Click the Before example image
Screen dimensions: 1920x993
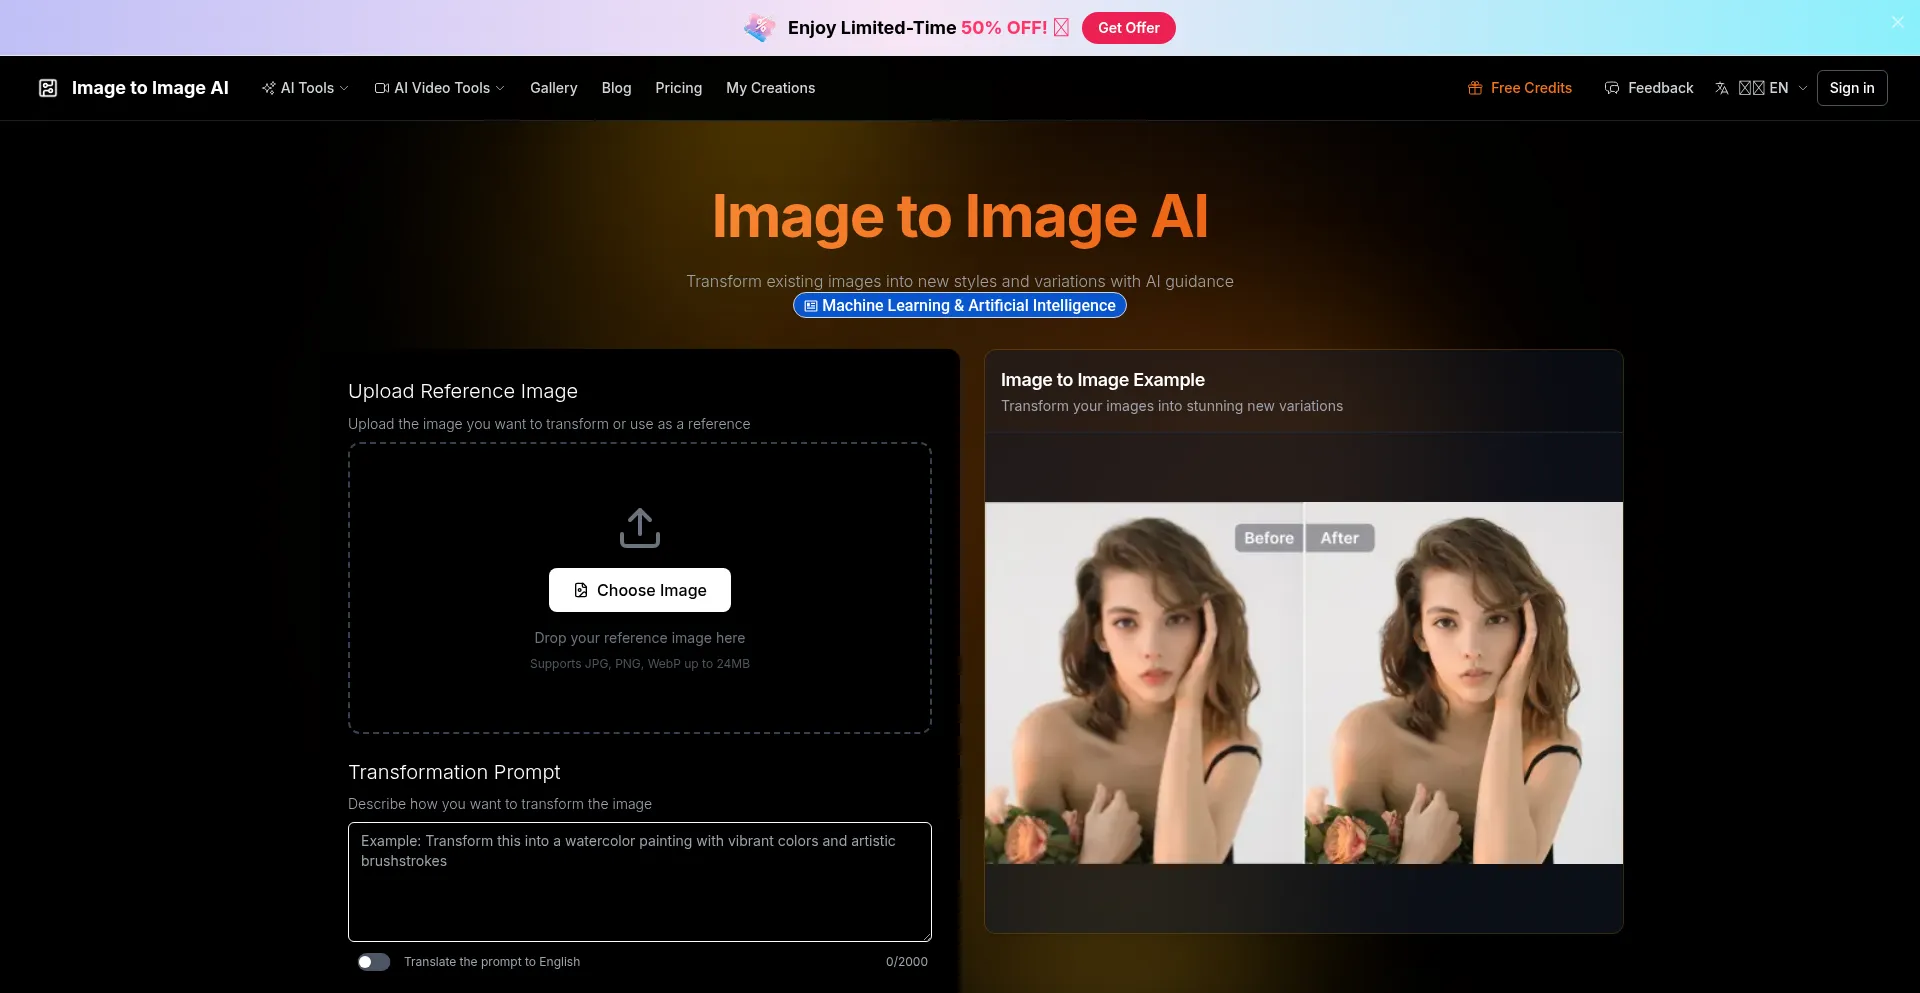(x=1144, y=683)
